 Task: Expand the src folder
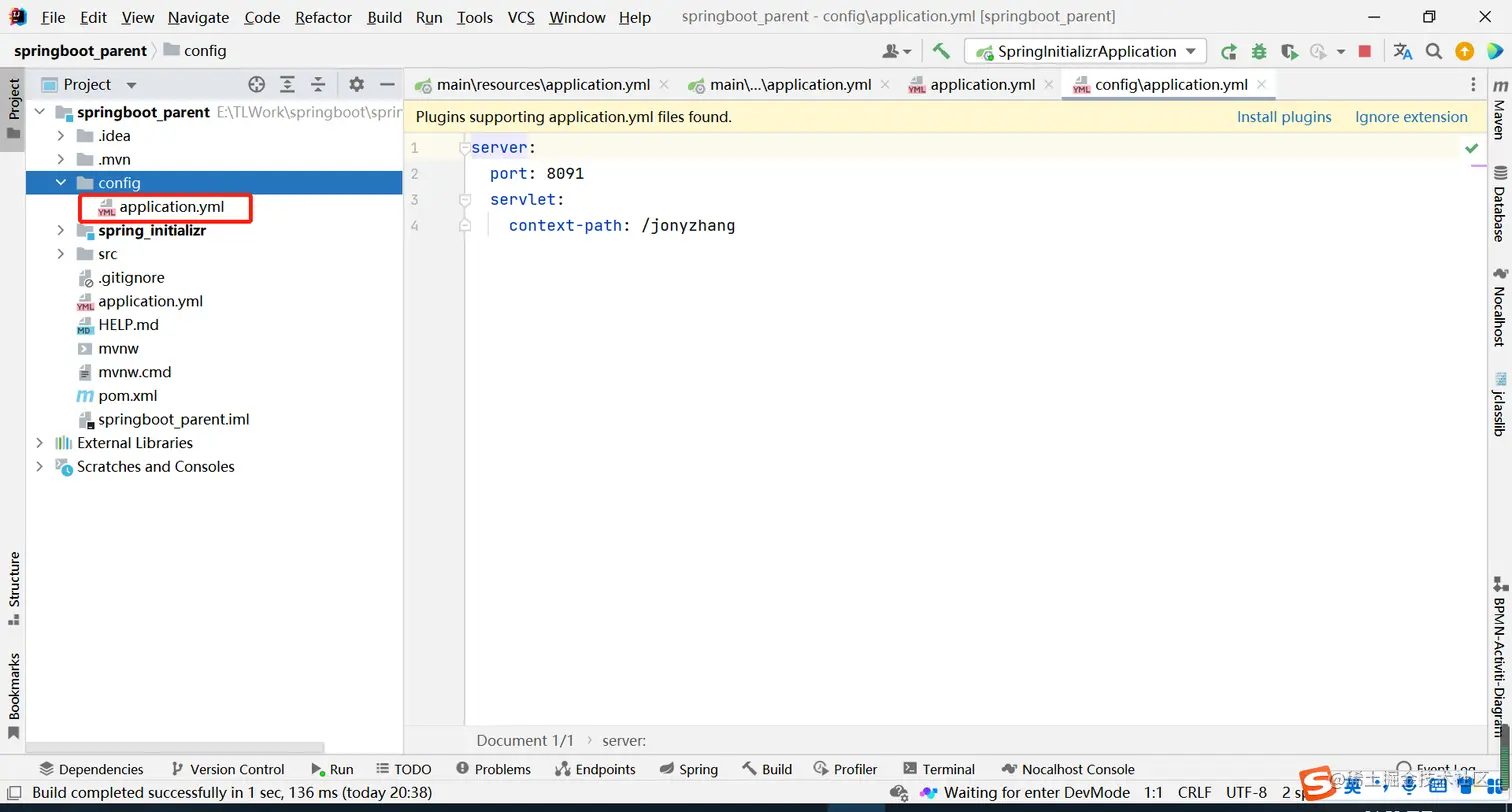point(61,254)
